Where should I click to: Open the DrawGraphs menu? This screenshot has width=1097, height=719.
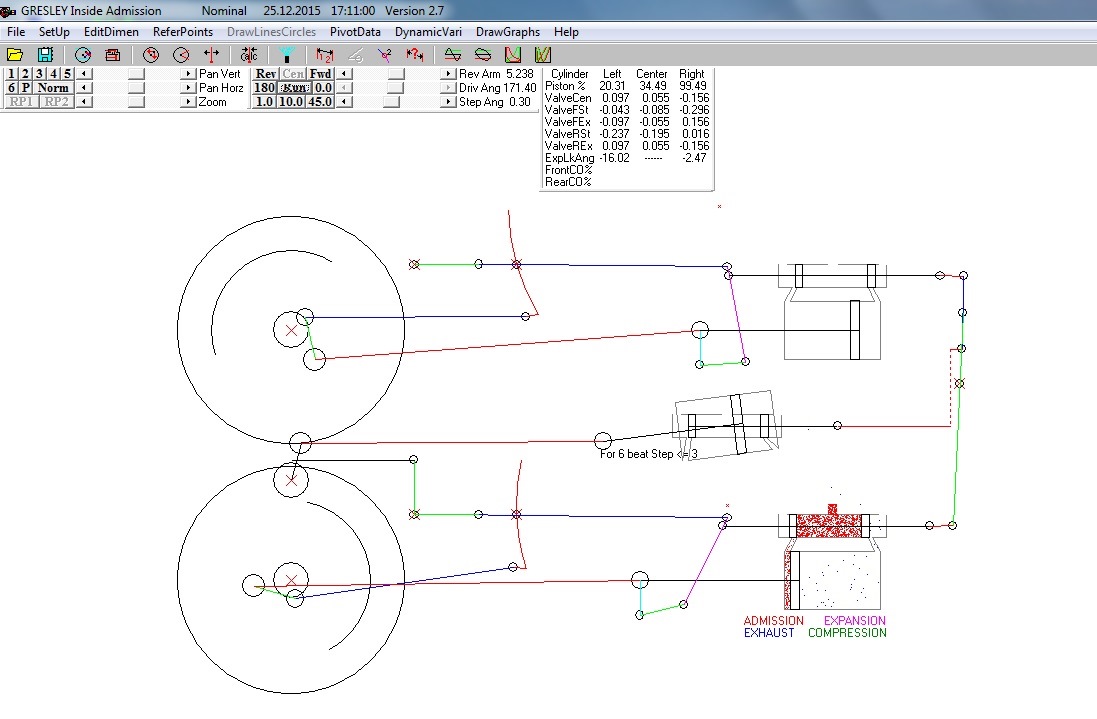pos(508,32)
